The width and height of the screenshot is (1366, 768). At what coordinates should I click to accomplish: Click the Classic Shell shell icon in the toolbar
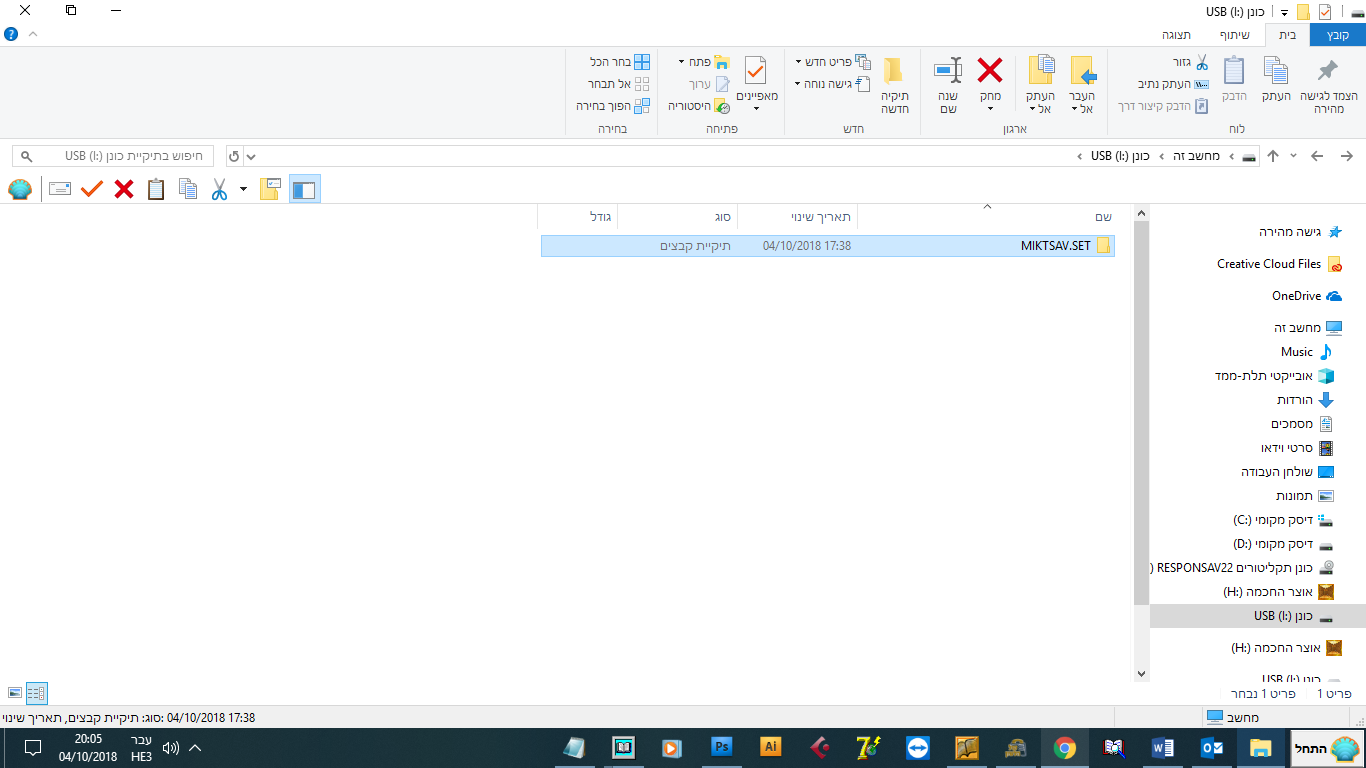pyautogui.click(x=20, y=188)
